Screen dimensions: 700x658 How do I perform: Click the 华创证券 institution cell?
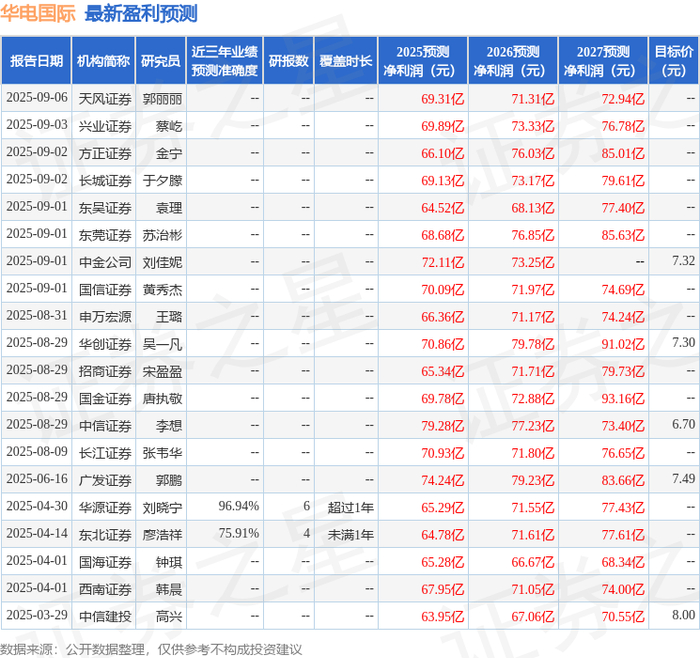[x=105, y=344]
